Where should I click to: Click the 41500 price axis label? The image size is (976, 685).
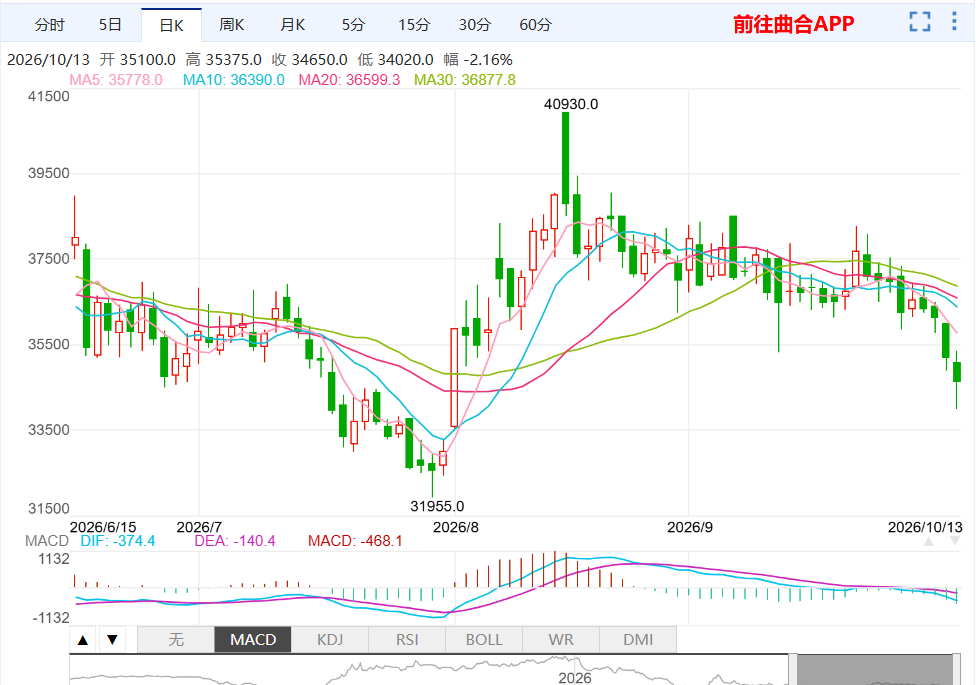[49, 97]
